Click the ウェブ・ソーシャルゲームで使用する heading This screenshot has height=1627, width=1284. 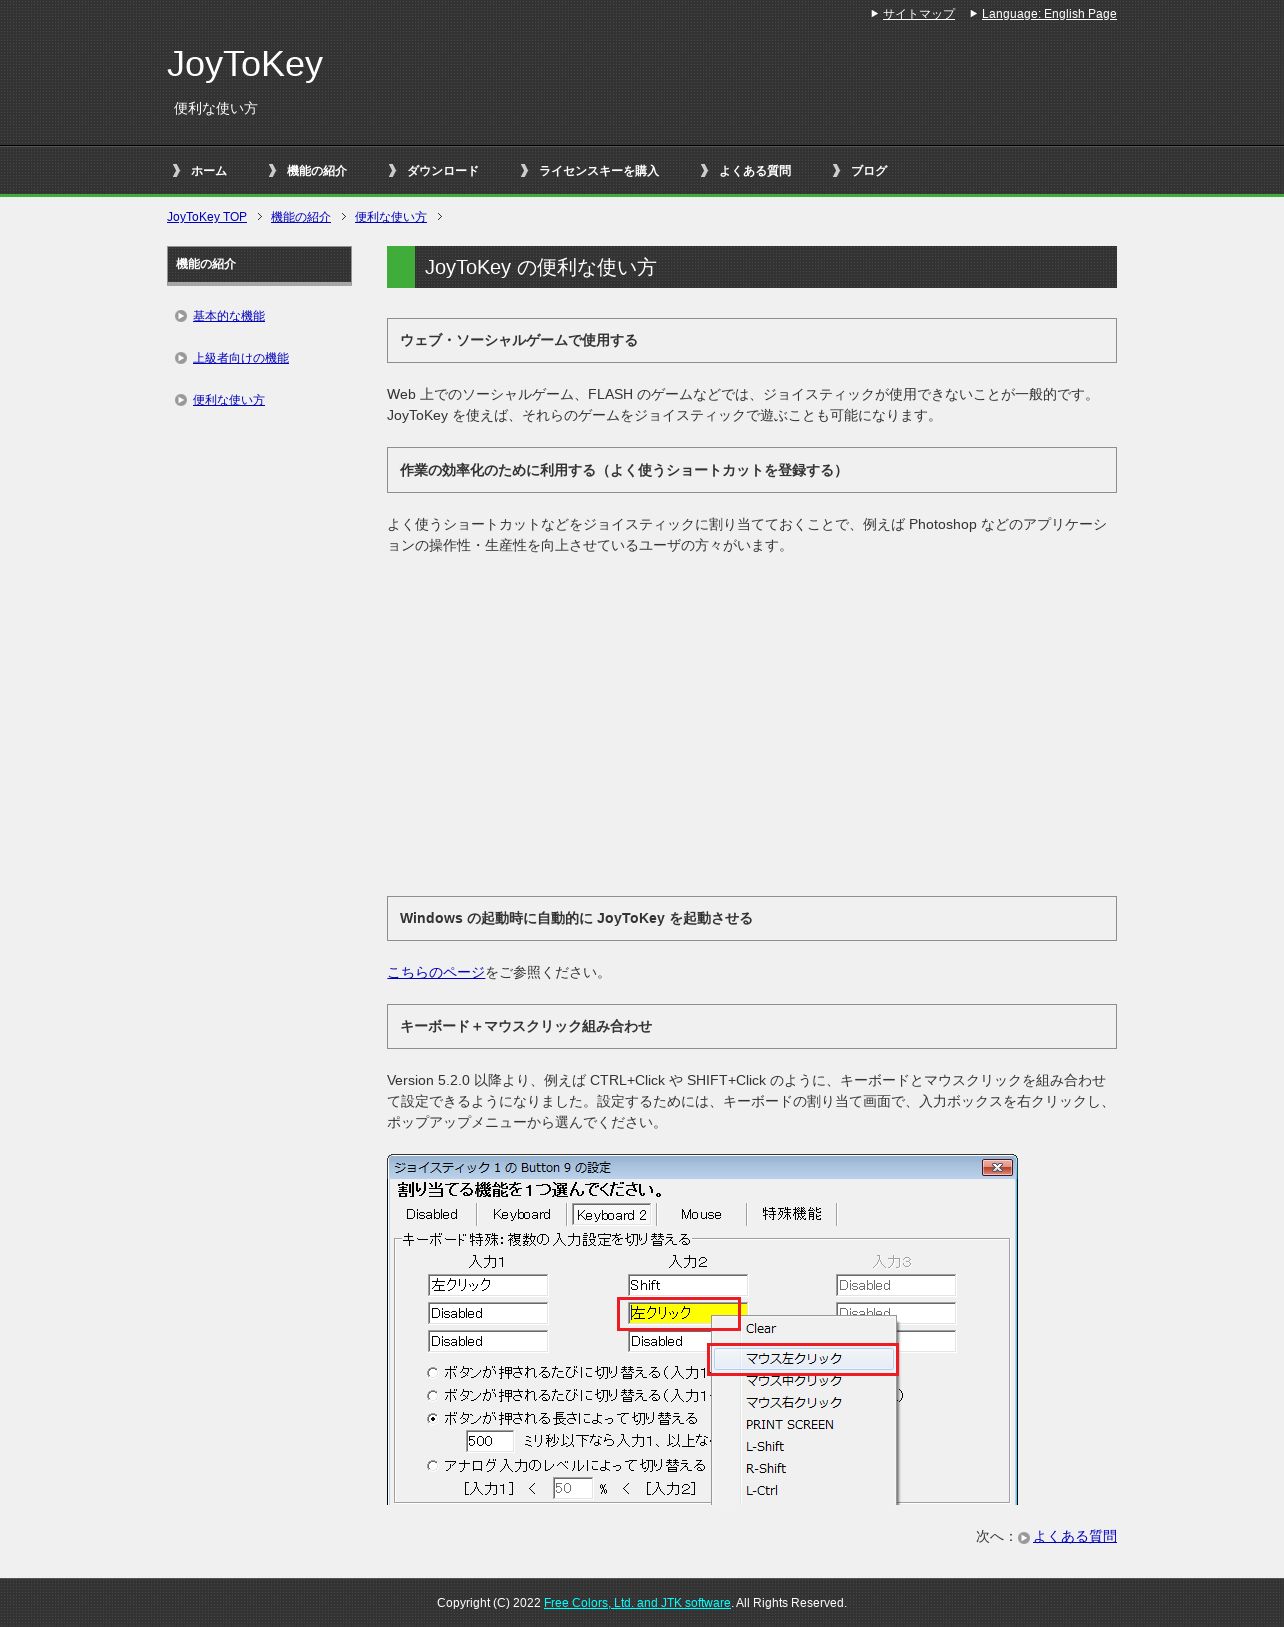click(x=752, y=340)
